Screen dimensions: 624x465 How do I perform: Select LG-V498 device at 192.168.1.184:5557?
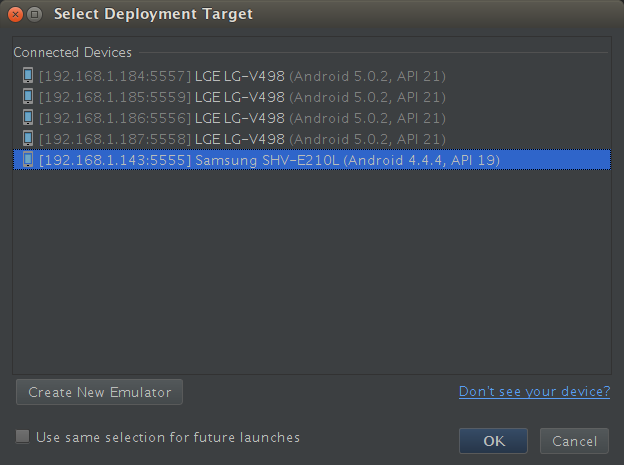312,76
